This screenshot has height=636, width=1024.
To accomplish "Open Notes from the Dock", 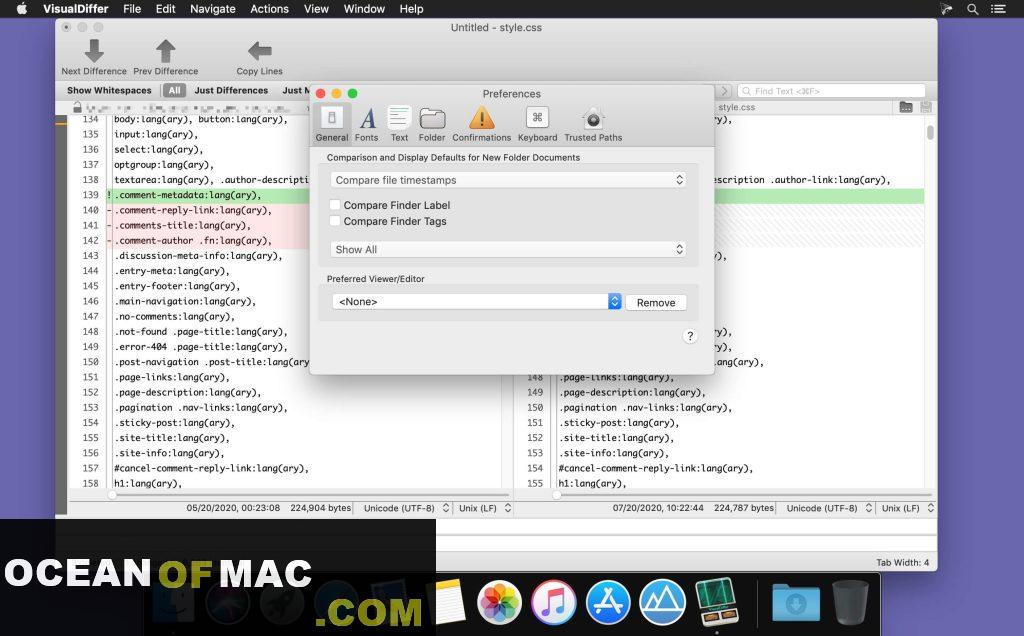I will (x=449, y=602).
